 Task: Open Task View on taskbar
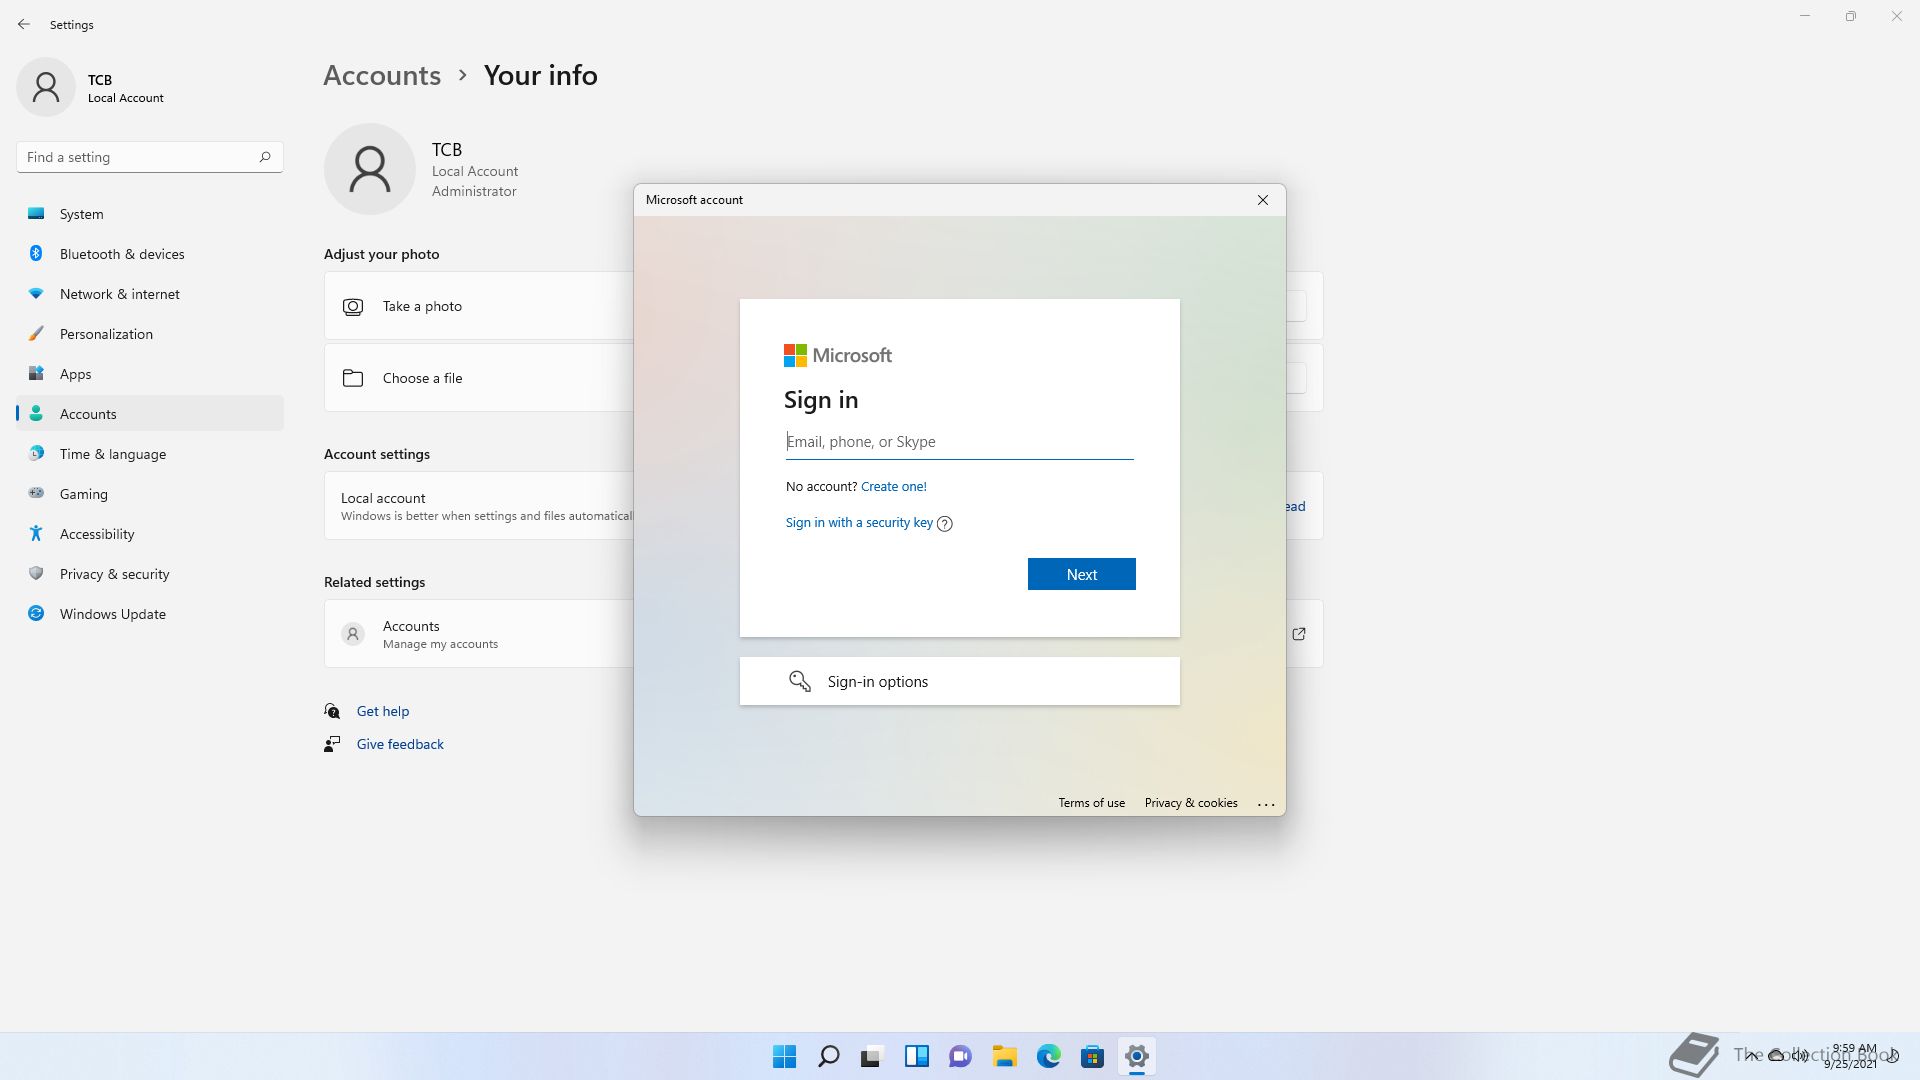pyautogui.click(x=873, y=1056)
